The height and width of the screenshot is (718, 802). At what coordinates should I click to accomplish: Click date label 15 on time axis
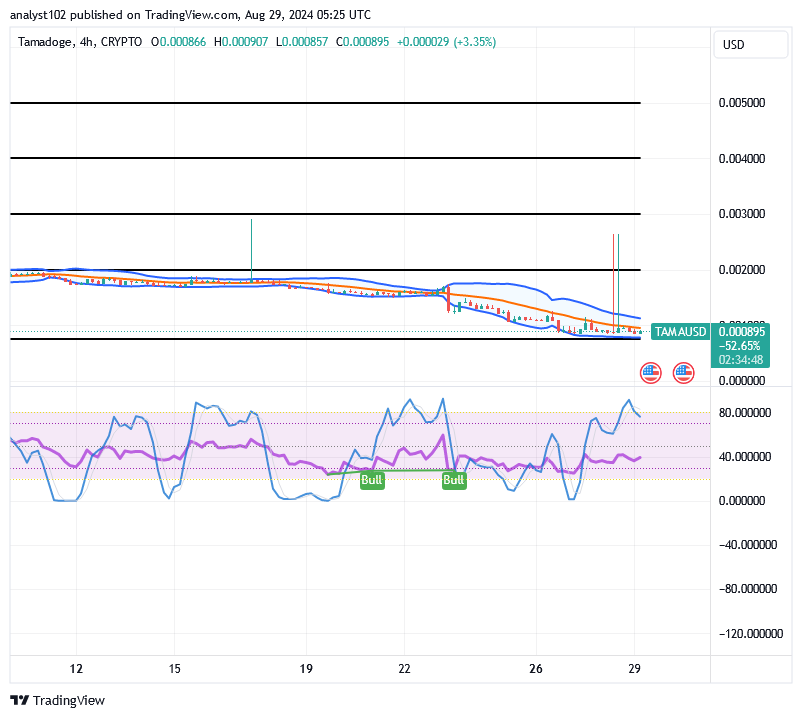174,669
